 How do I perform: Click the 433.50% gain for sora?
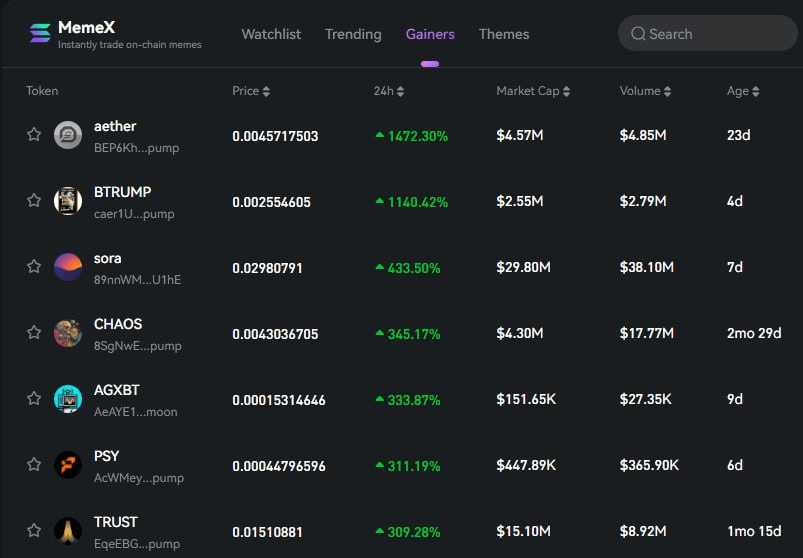(x=408, y=268)
